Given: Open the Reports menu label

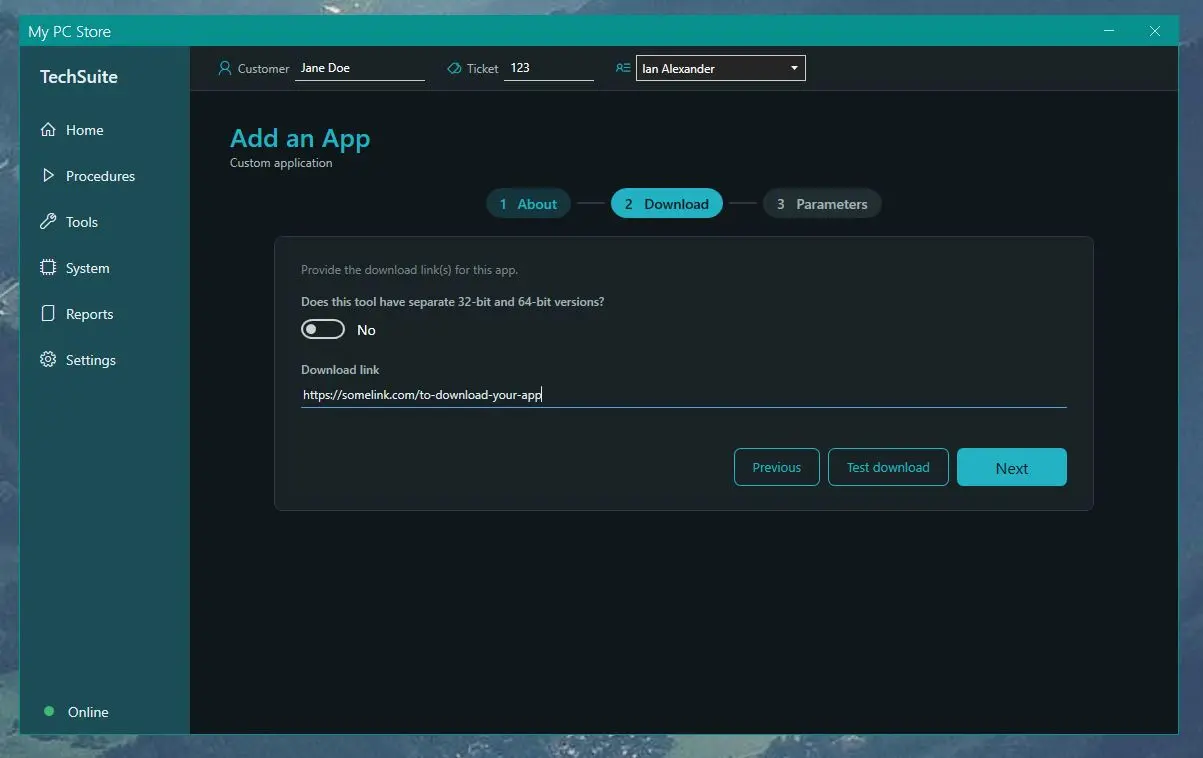Looking at the screenshot, I should (x=89, y=314).
